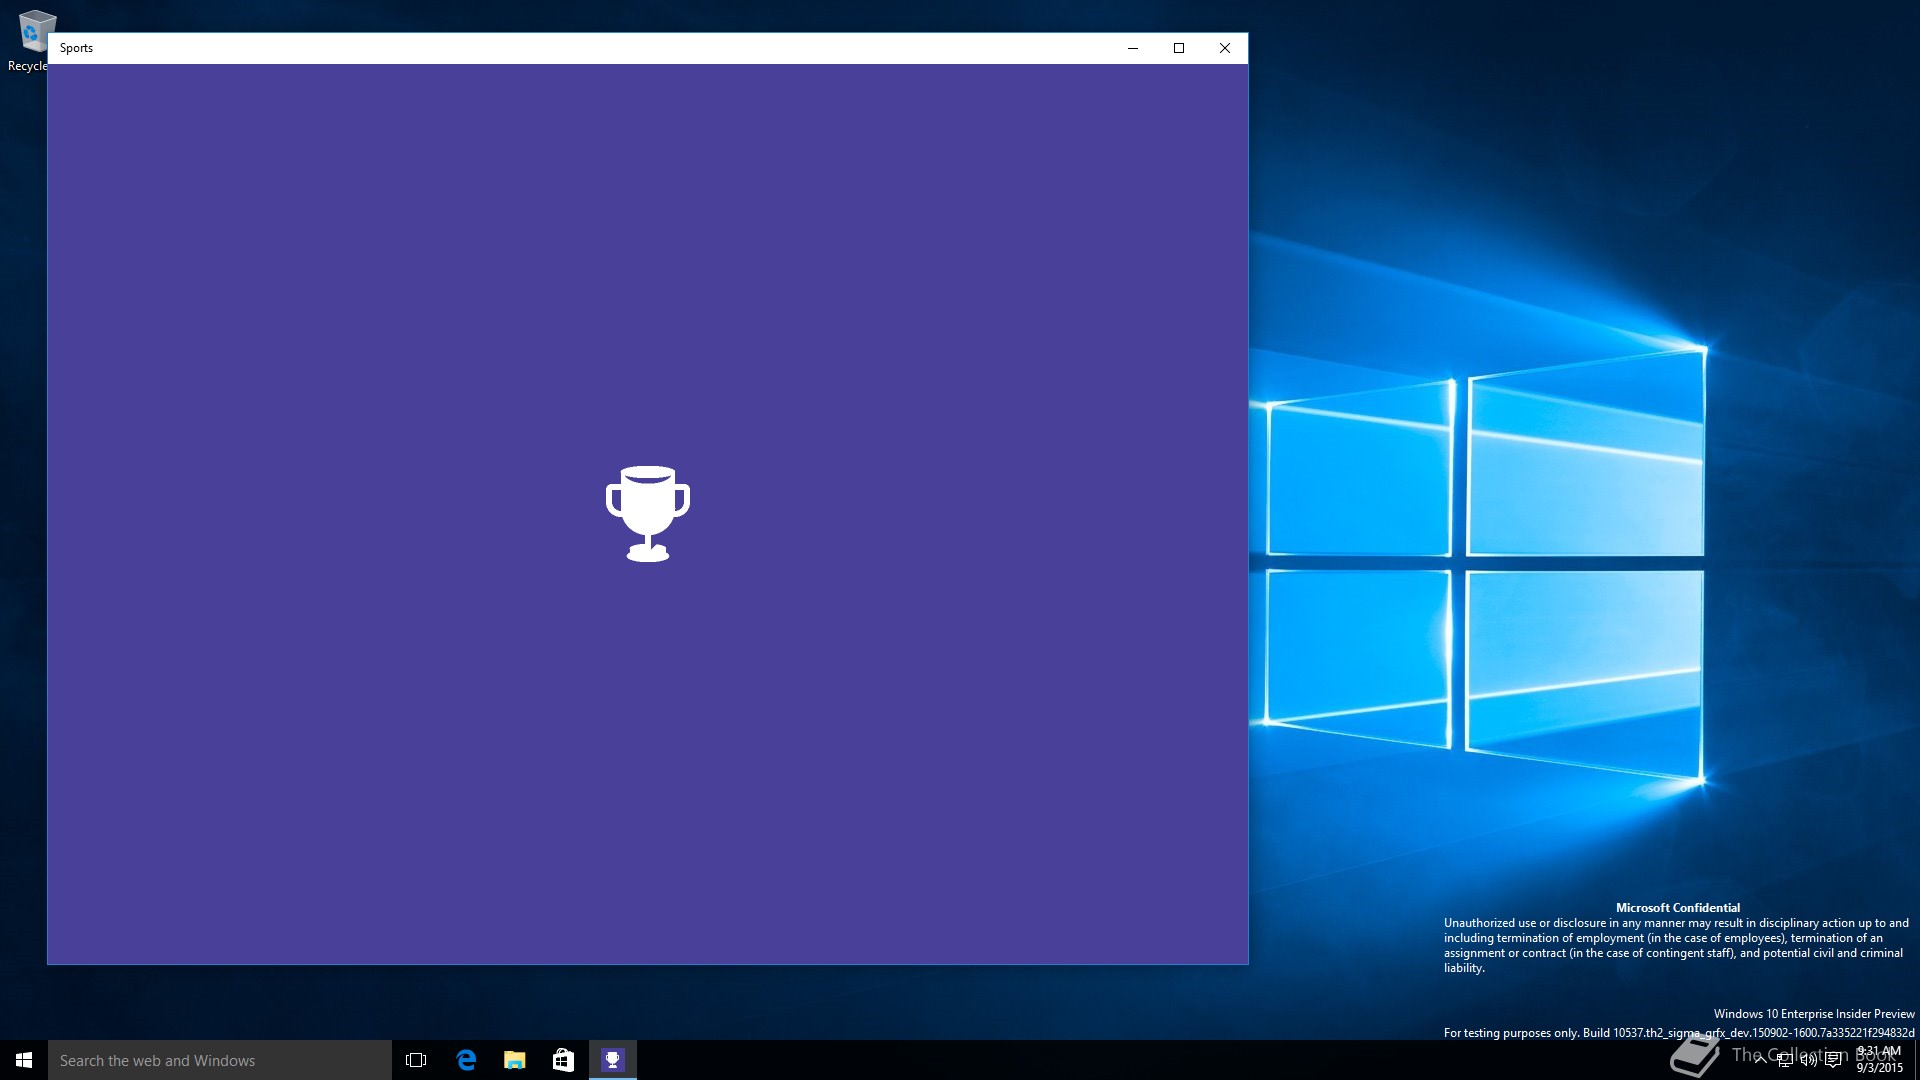1920x1080 pixels.
Task: Click the Sports app trophy icon on taskbar
Action: tap(613, 1060)
